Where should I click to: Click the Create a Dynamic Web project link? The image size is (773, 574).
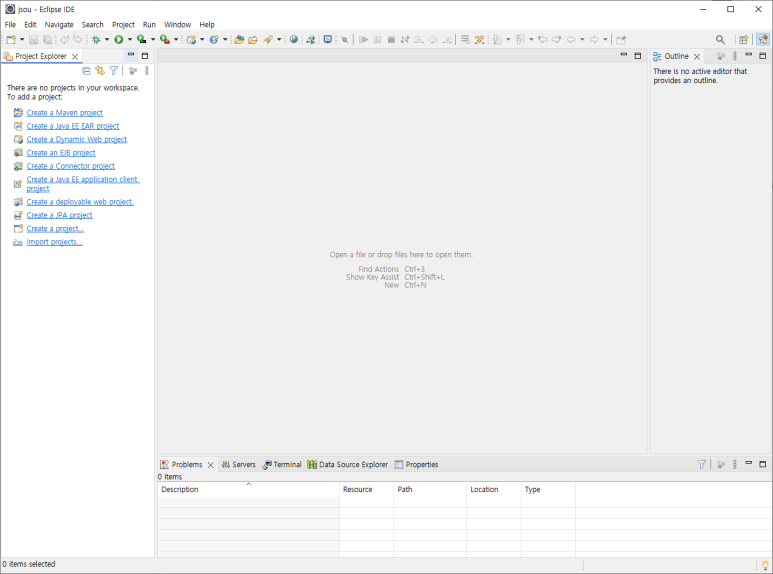pos(76,140)
